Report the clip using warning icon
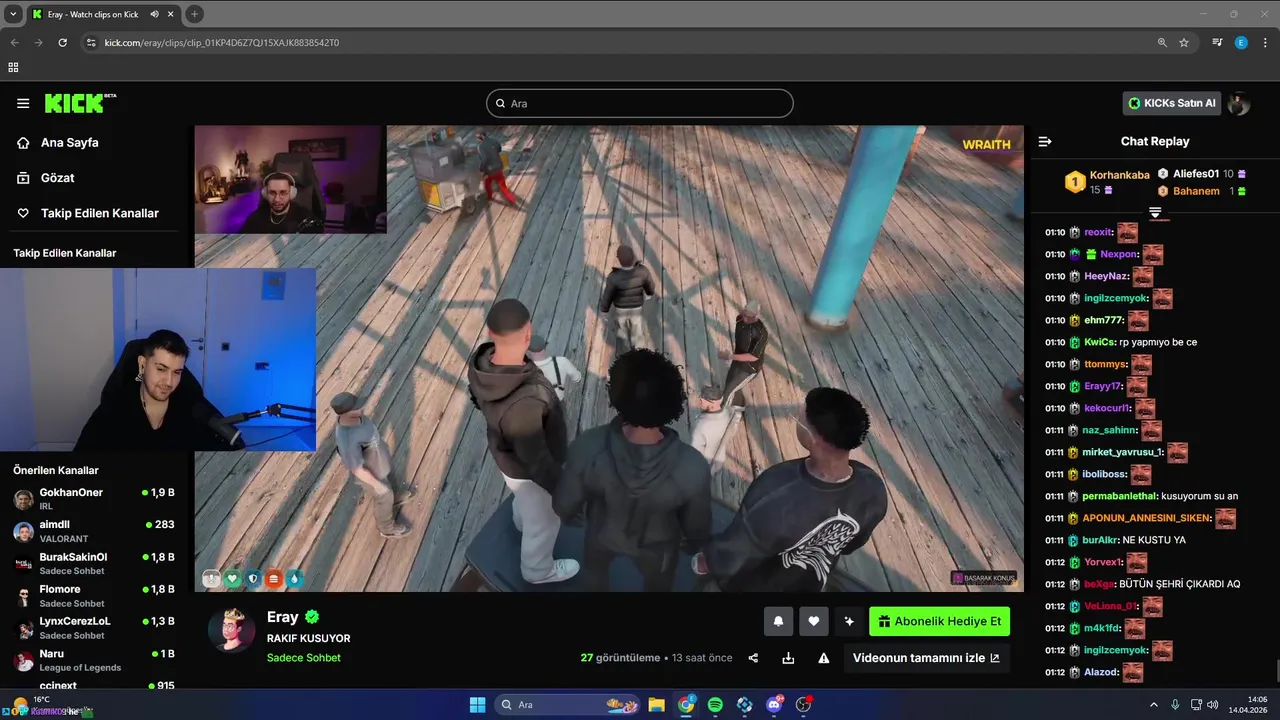 click(824, 658)
